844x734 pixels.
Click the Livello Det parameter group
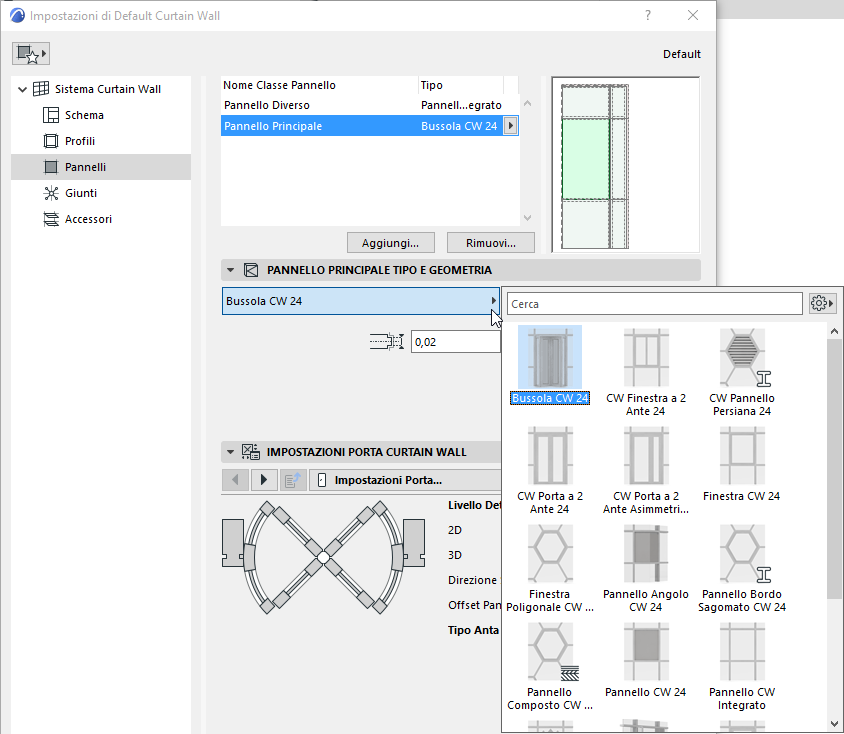pyautogui.click(x=474, y=505)
